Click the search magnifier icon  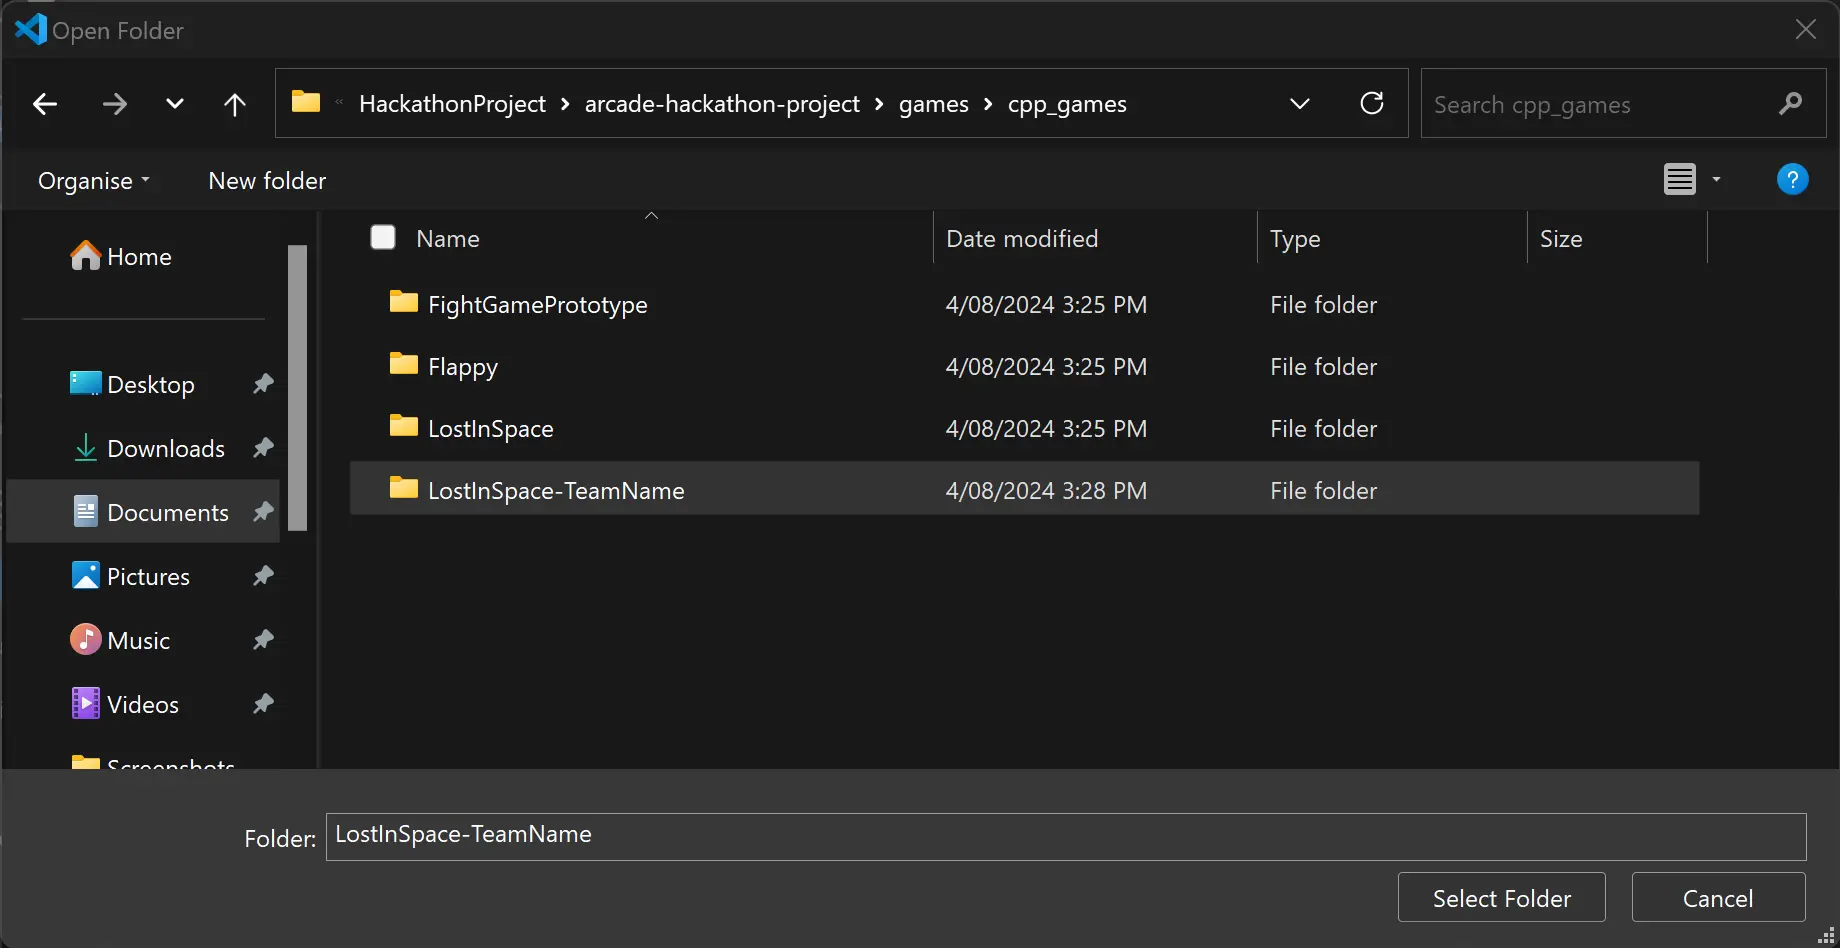click(1791, 103)
